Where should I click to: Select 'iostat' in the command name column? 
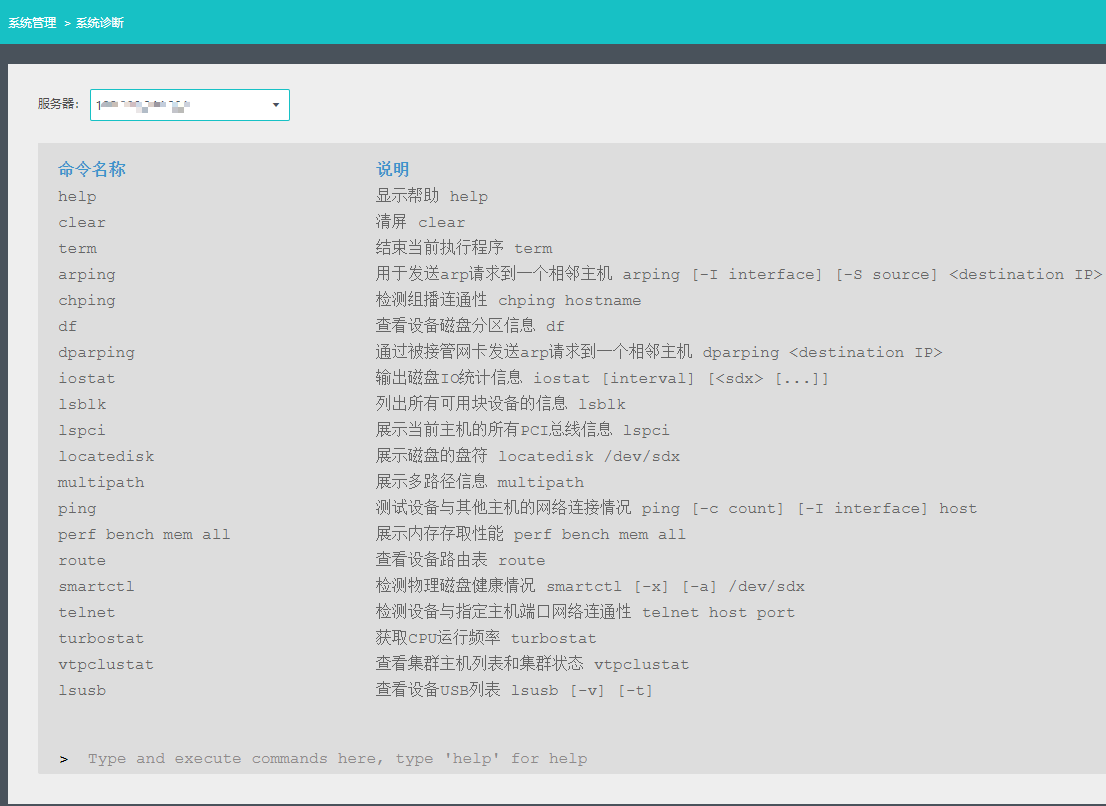click(x=87, y=379)
